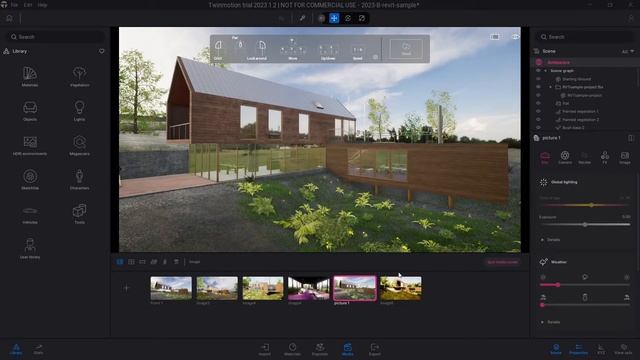Open the Help menu

coord(42,5)
